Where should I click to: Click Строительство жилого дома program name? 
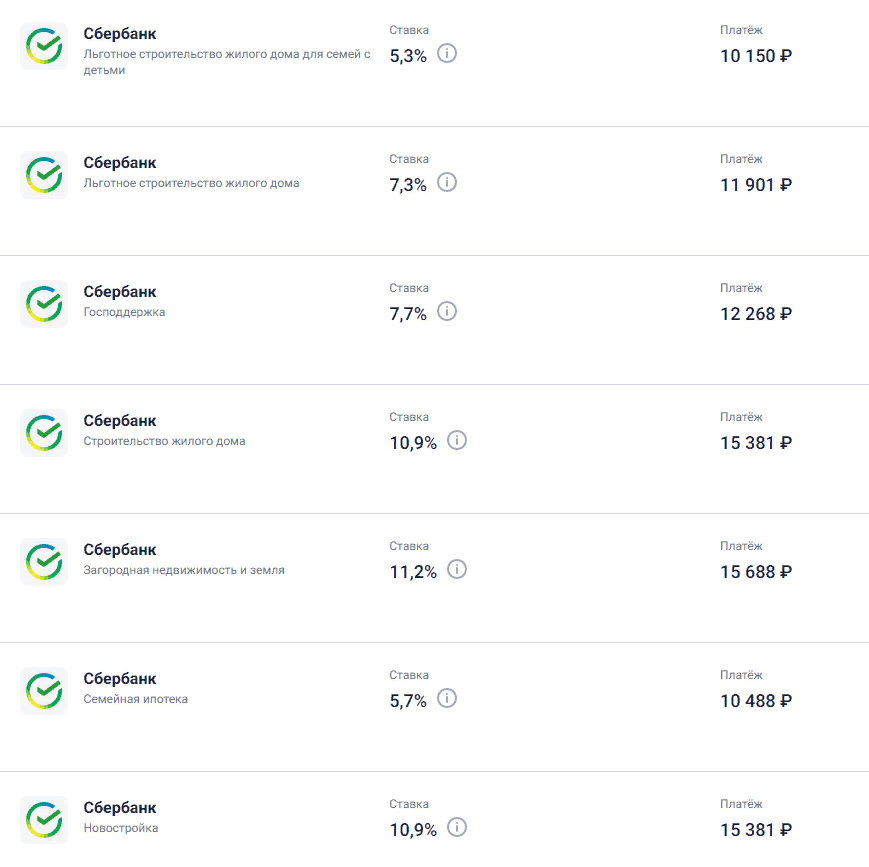point(164,441)
